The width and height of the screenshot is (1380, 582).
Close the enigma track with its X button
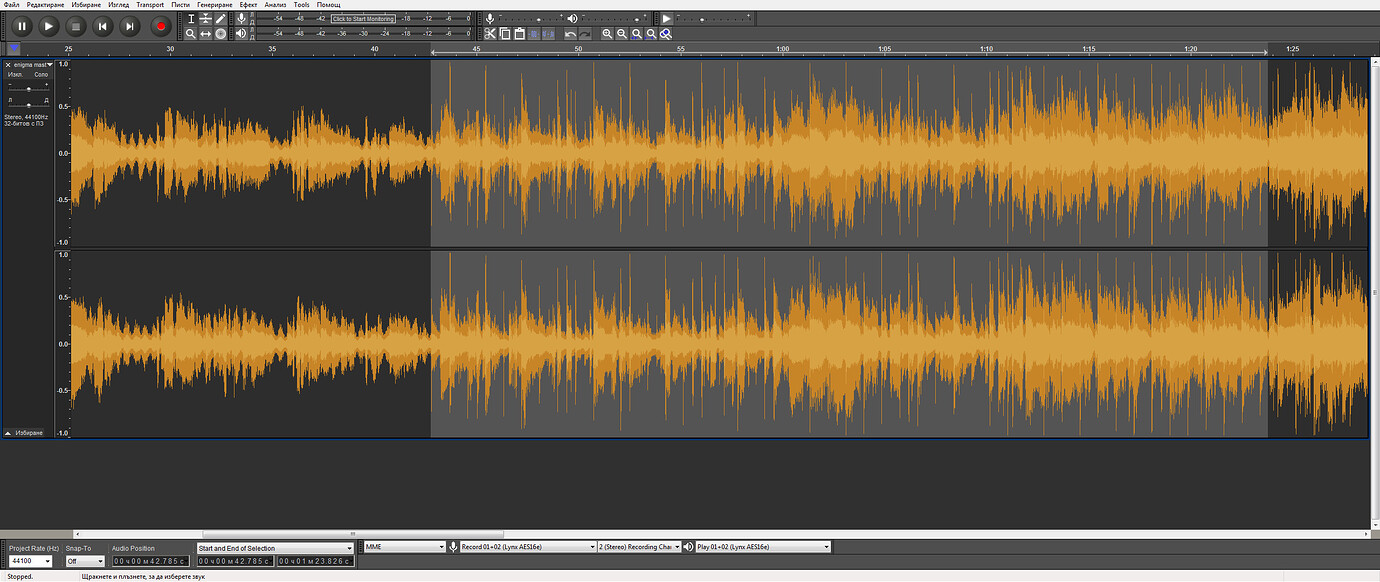pyautogui.click(x=8, y=62)
